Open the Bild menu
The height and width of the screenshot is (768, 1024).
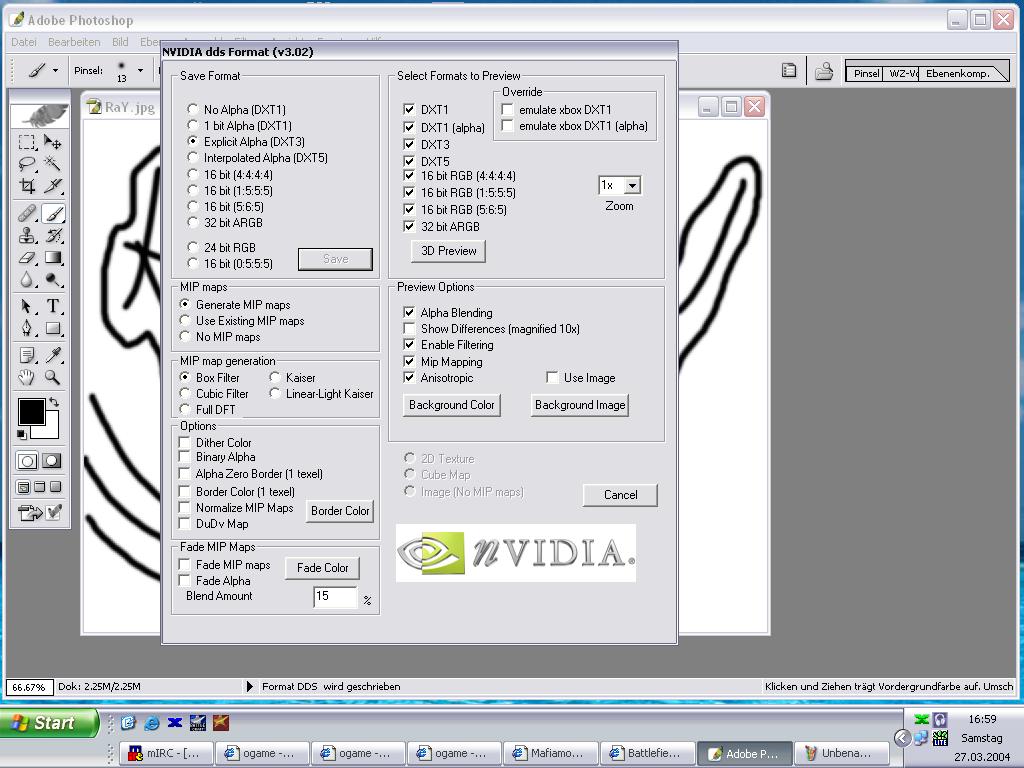(x=120, y=42)
